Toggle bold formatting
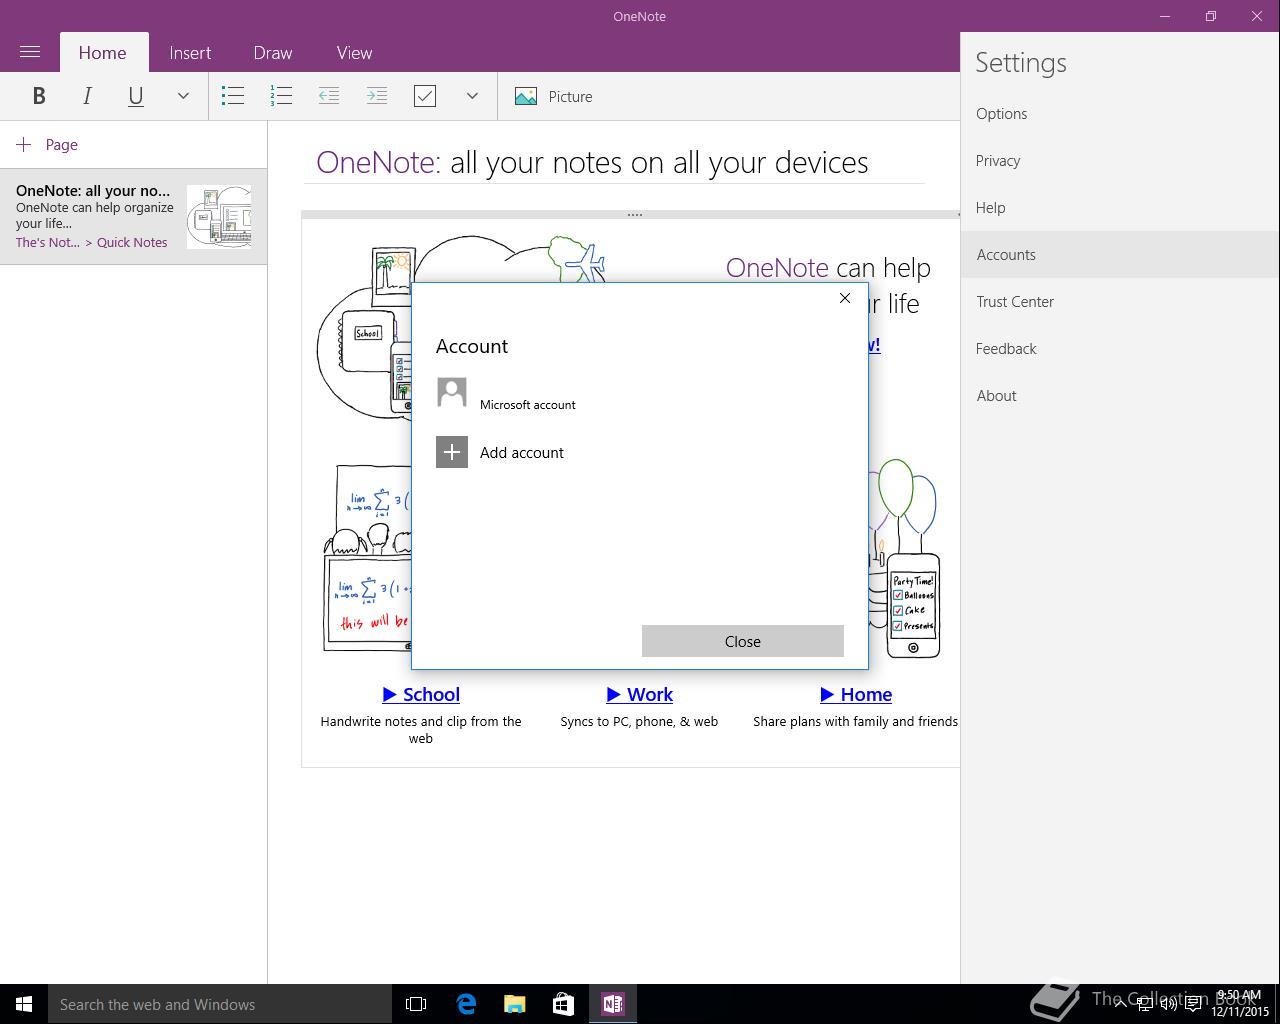This screenshot has width=1280, height=1024. click(39, 96)
